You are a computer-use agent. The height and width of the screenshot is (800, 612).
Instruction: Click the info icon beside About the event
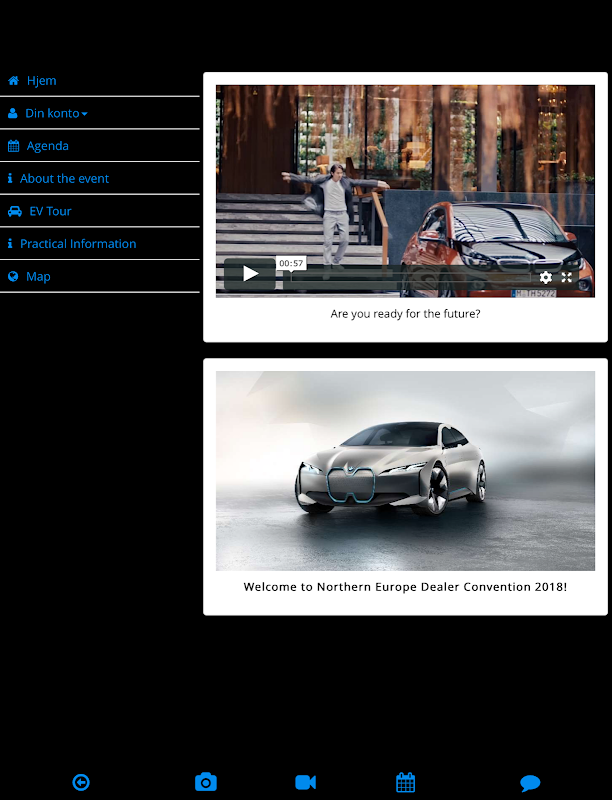point(10,178)
